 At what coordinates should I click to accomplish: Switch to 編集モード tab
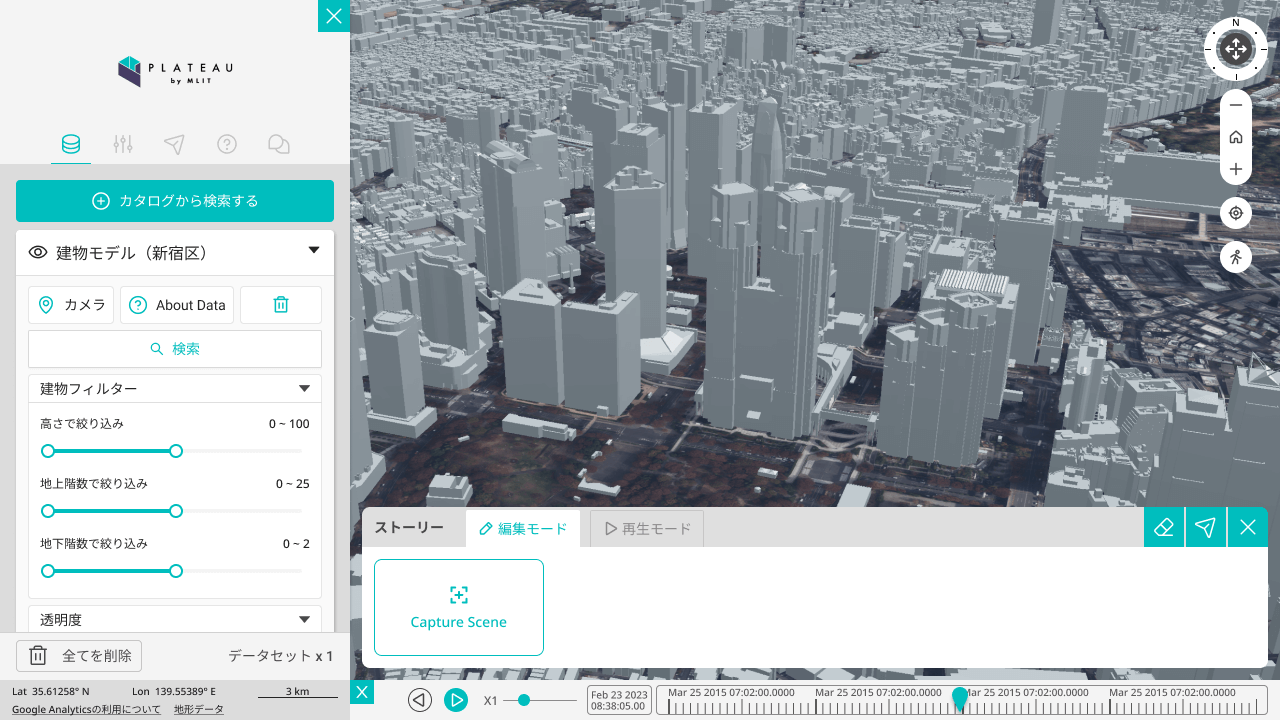coord(523,529)
